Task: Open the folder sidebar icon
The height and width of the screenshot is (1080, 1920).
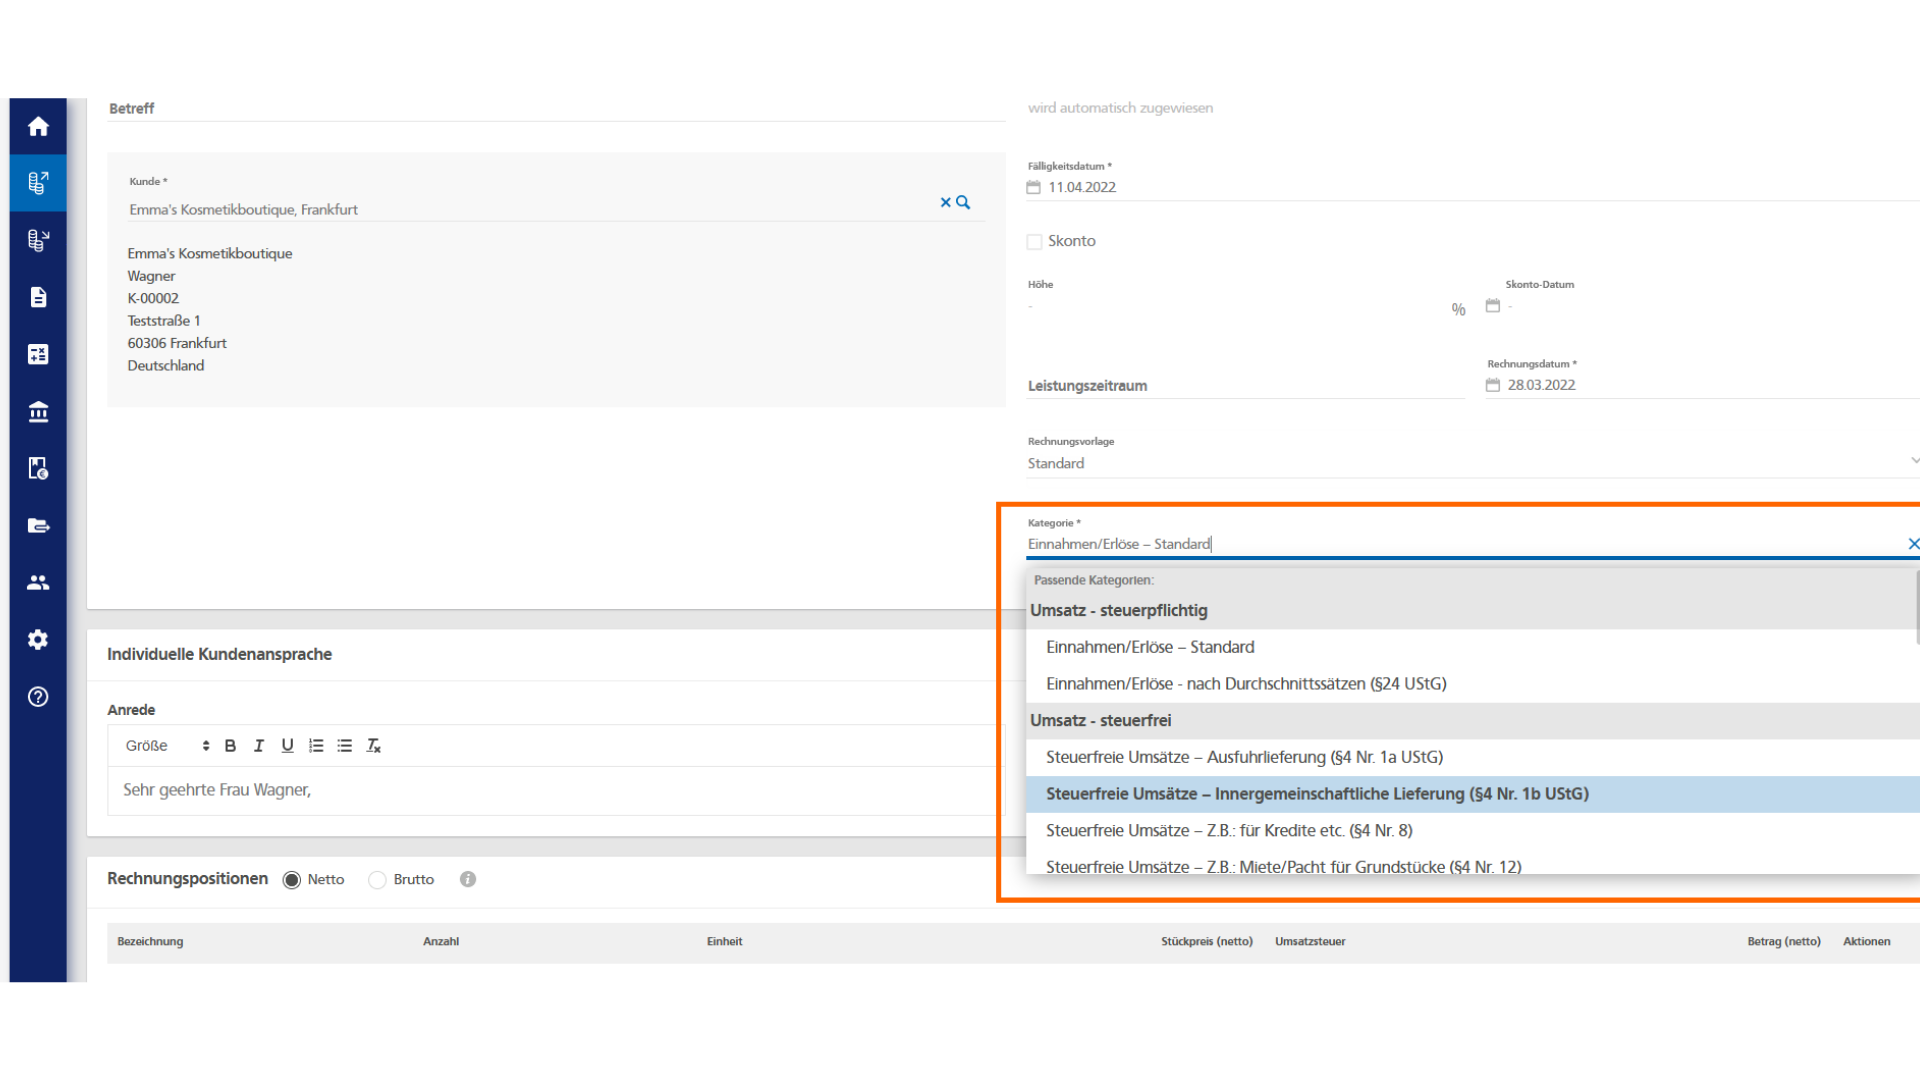Action: 38,525
